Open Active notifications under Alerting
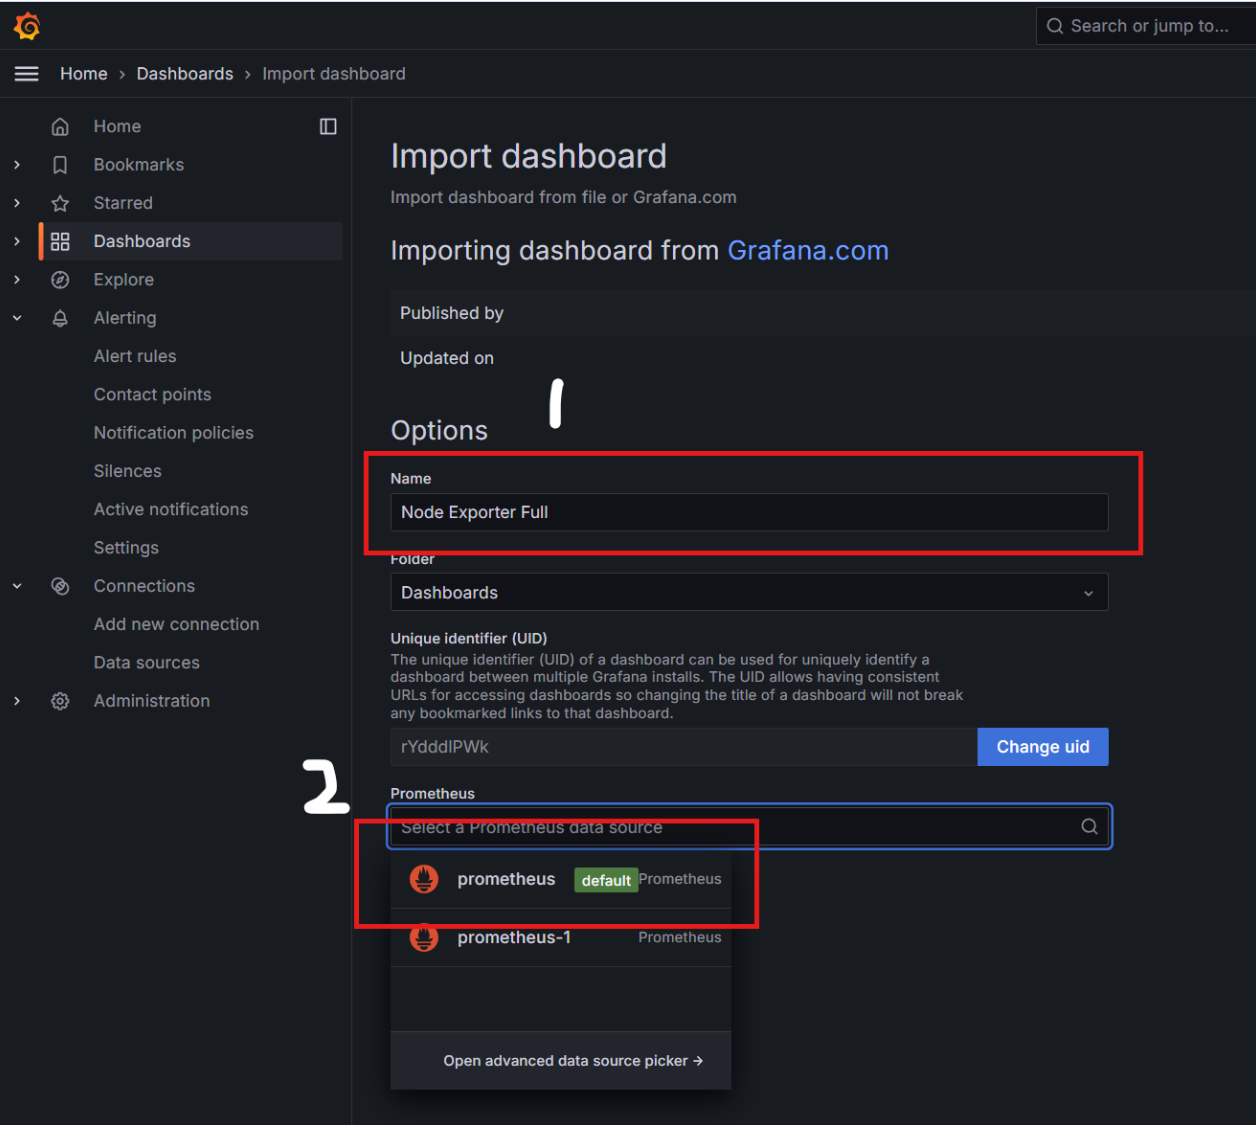1256x1125 pixels. pos(171,510)
